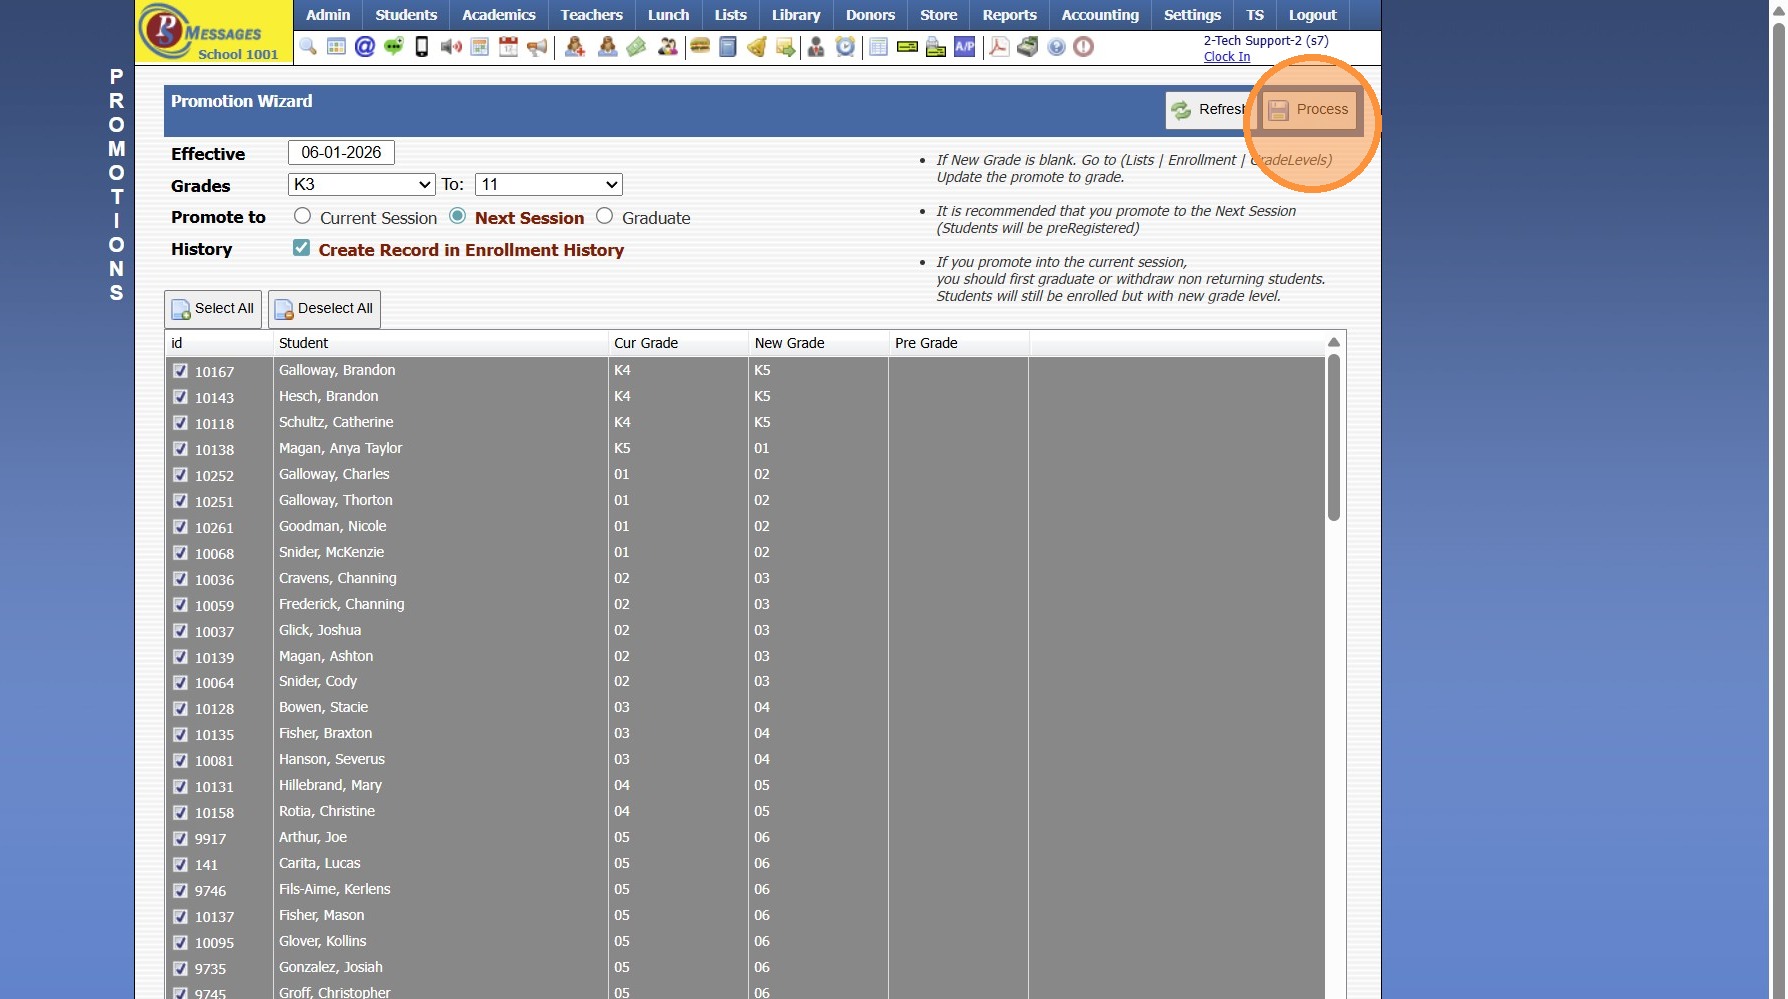
Task: Open the at-sign email icon
Action: [365, 47]
